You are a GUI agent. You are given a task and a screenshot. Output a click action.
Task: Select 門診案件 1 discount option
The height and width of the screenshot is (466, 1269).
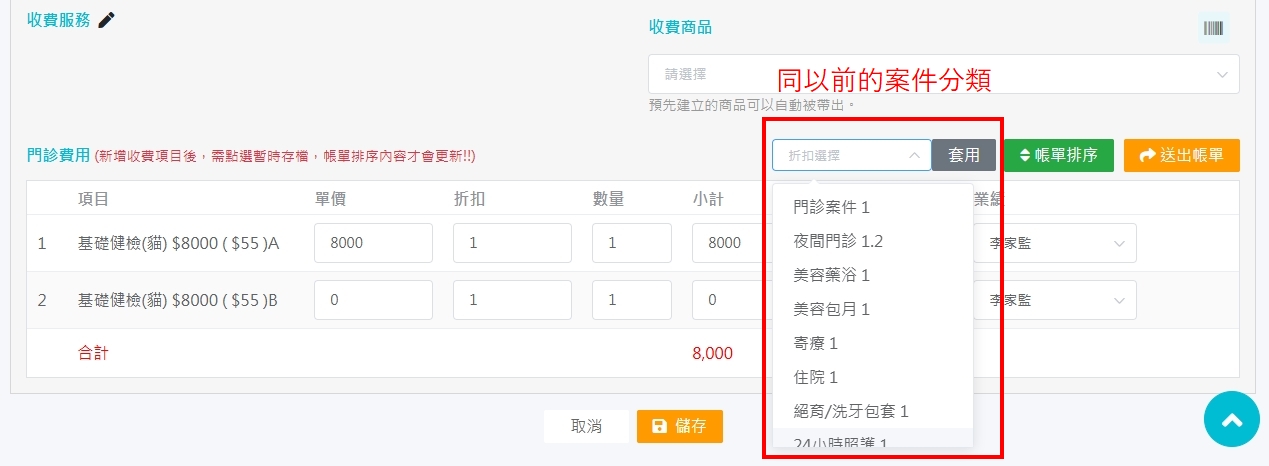click(x=831, y=207)
